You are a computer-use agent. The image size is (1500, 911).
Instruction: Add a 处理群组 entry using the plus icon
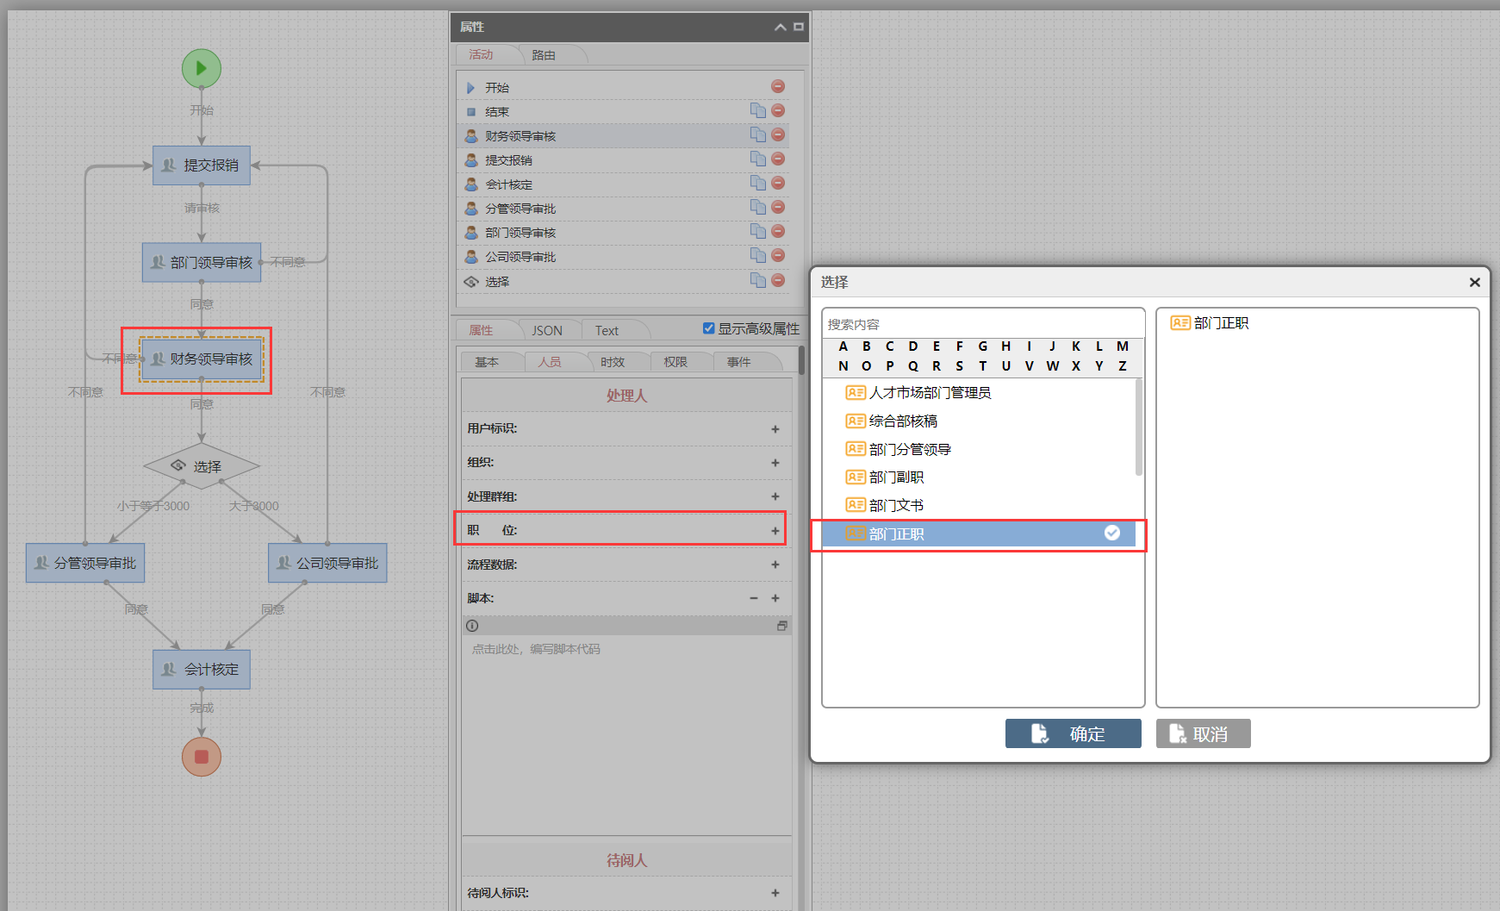775,497
